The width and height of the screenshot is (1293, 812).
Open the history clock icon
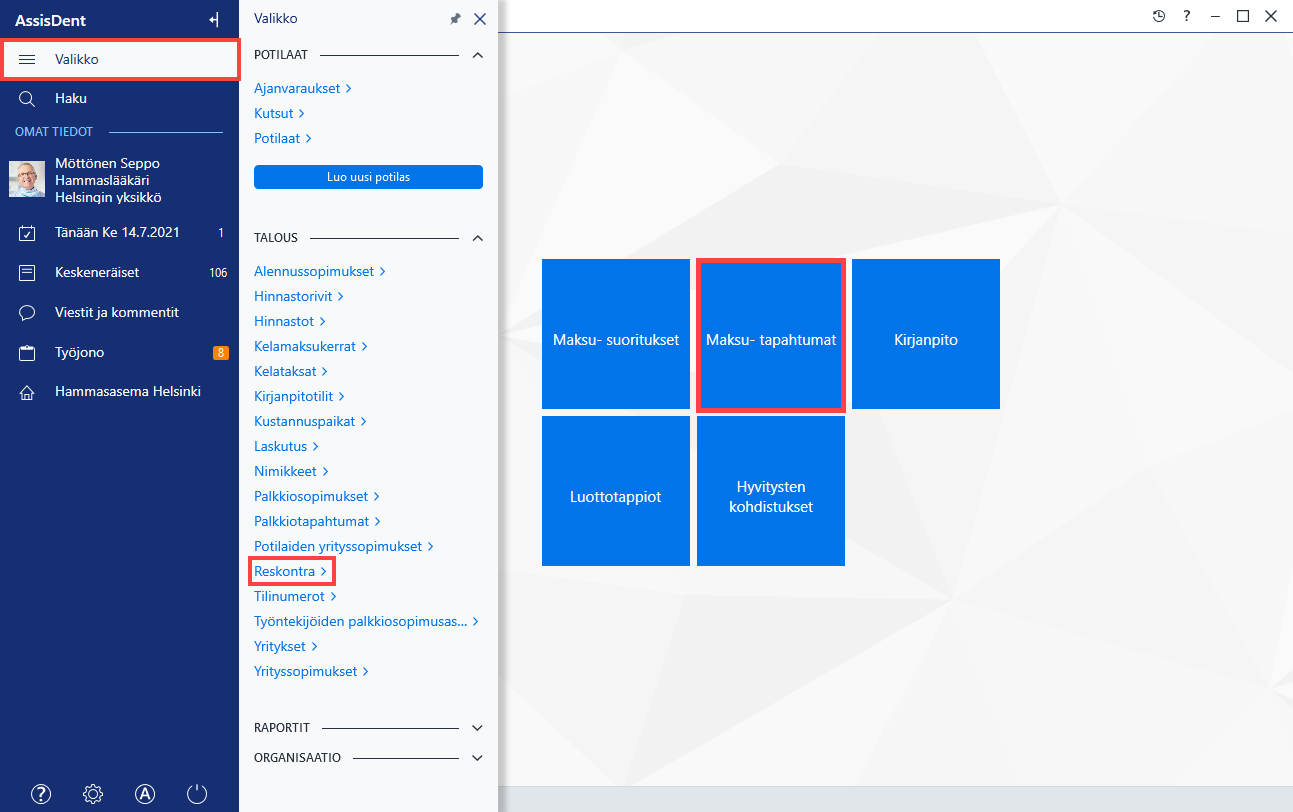pos(1159,16)
